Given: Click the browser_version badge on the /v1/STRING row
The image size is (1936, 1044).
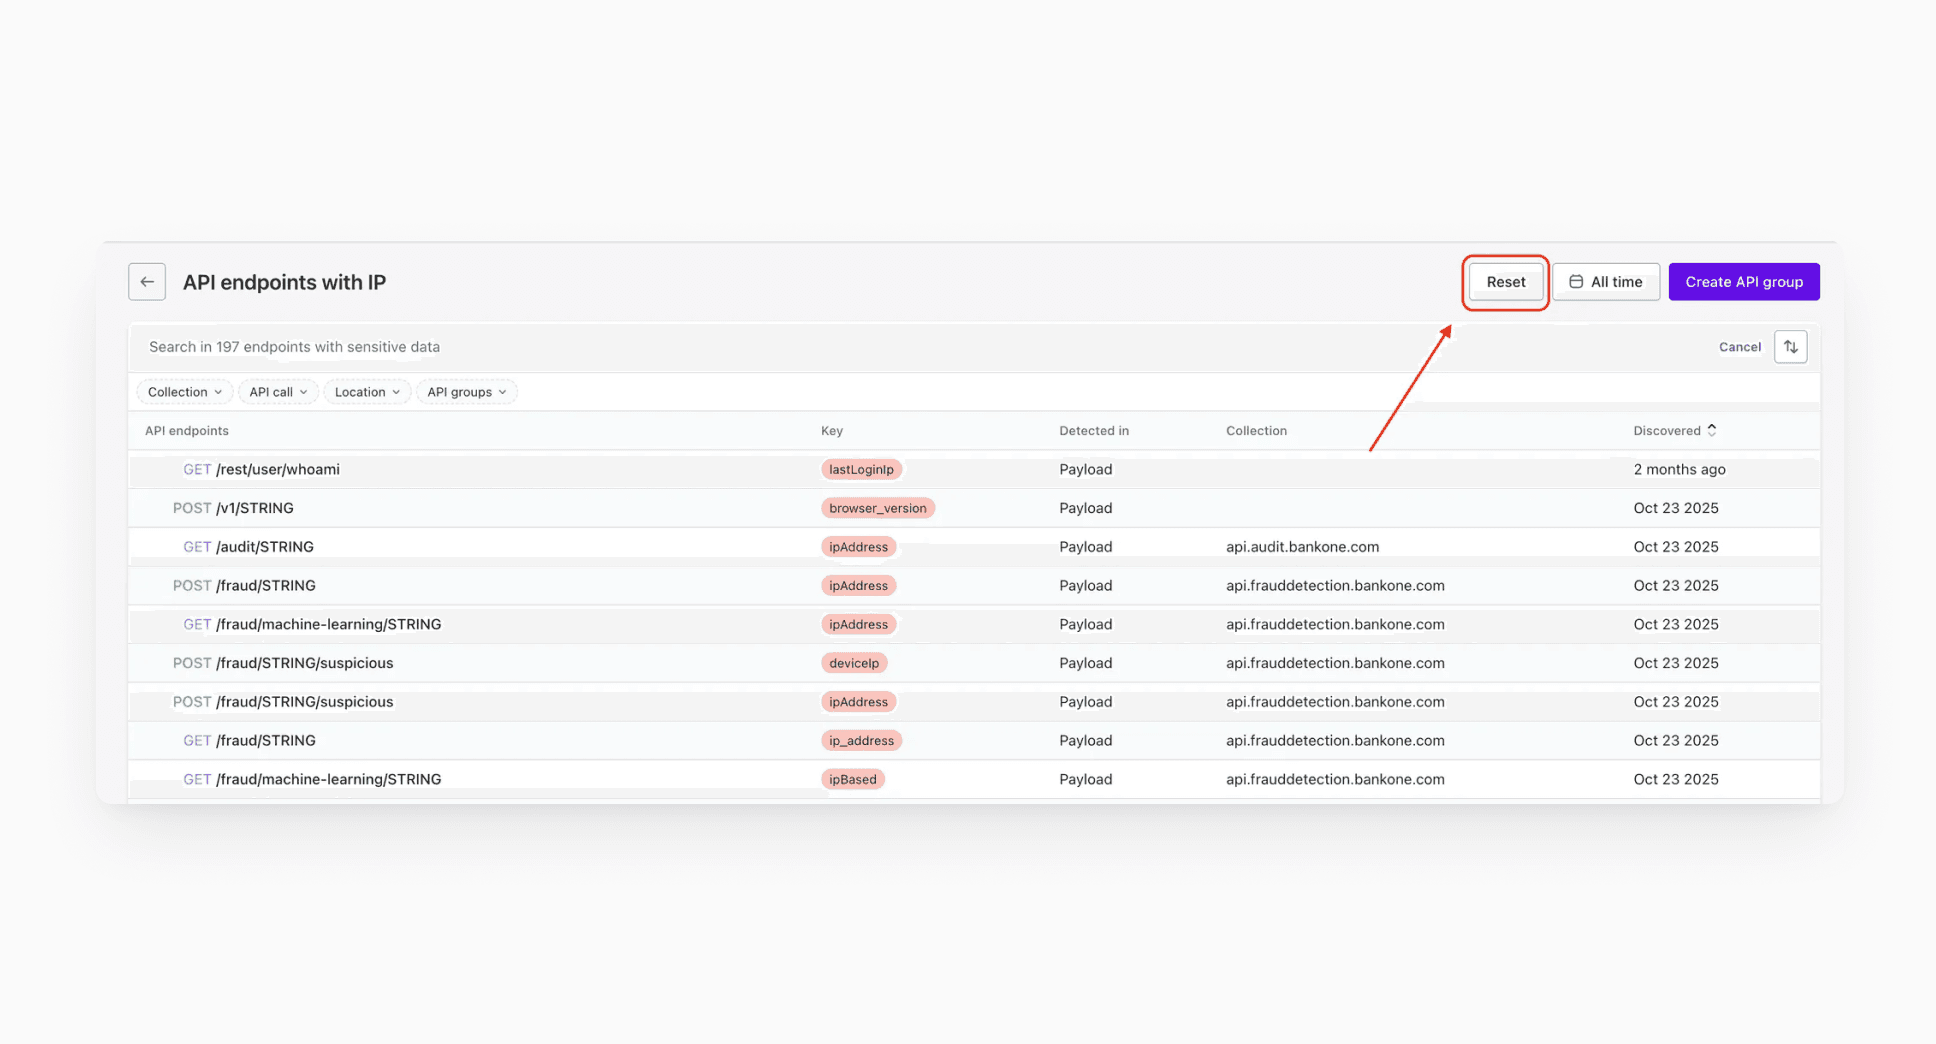Looking at the screenshot, I should [x=877, y=507].
